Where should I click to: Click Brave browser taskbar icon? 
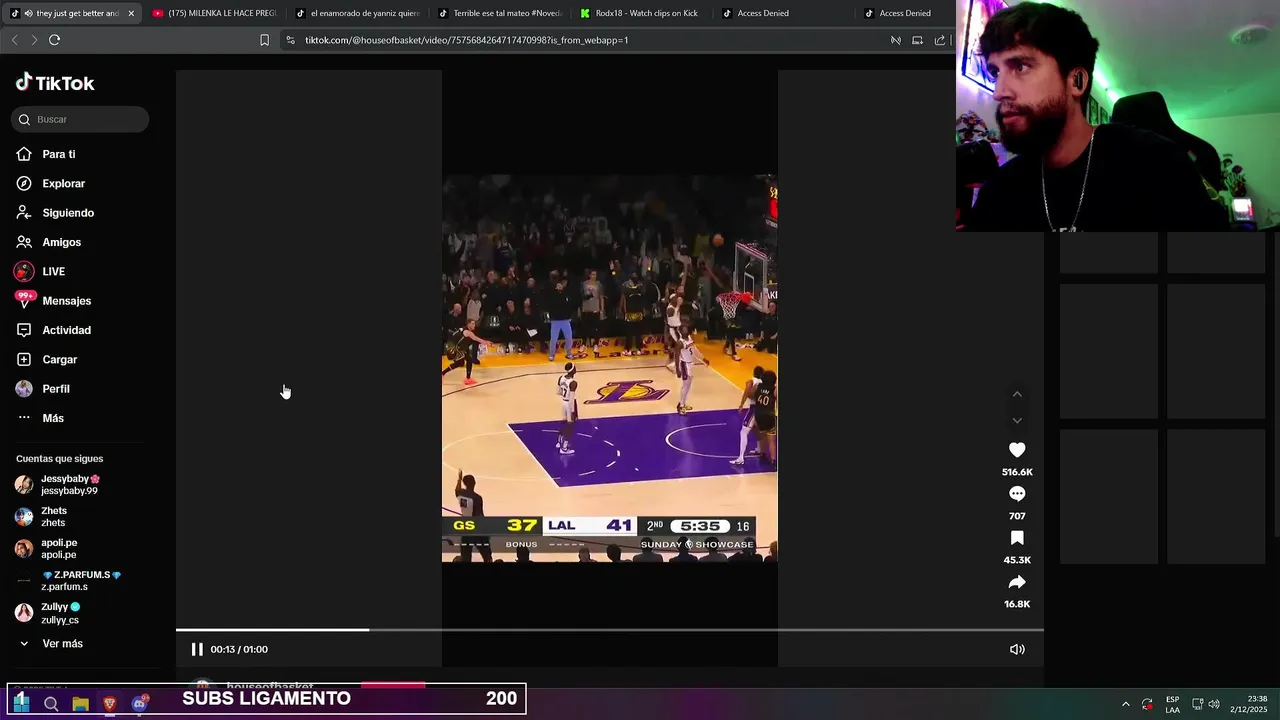110,703
